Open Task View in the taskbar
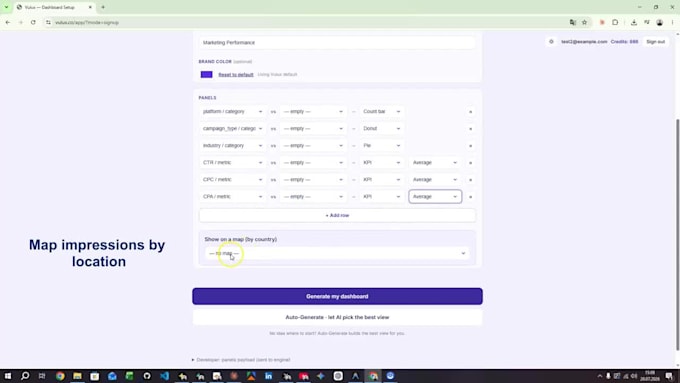 [x=42, y=376]
